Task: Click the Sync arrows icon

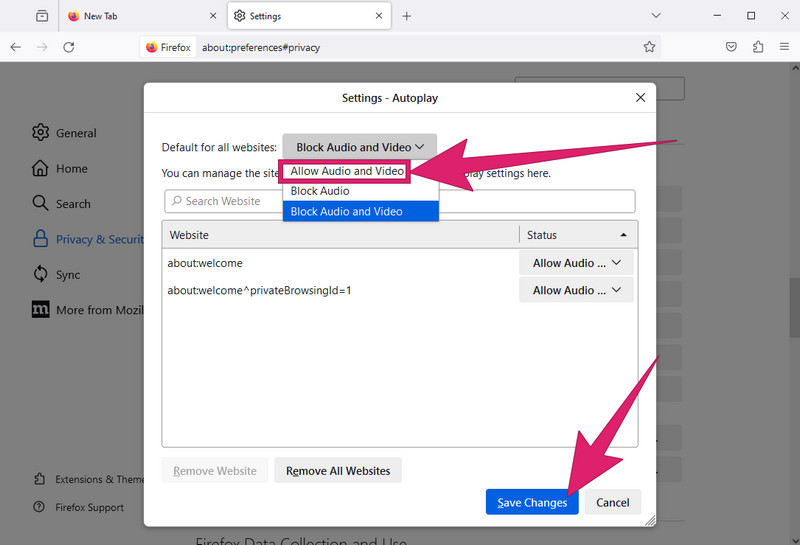Action: point(40,274)
